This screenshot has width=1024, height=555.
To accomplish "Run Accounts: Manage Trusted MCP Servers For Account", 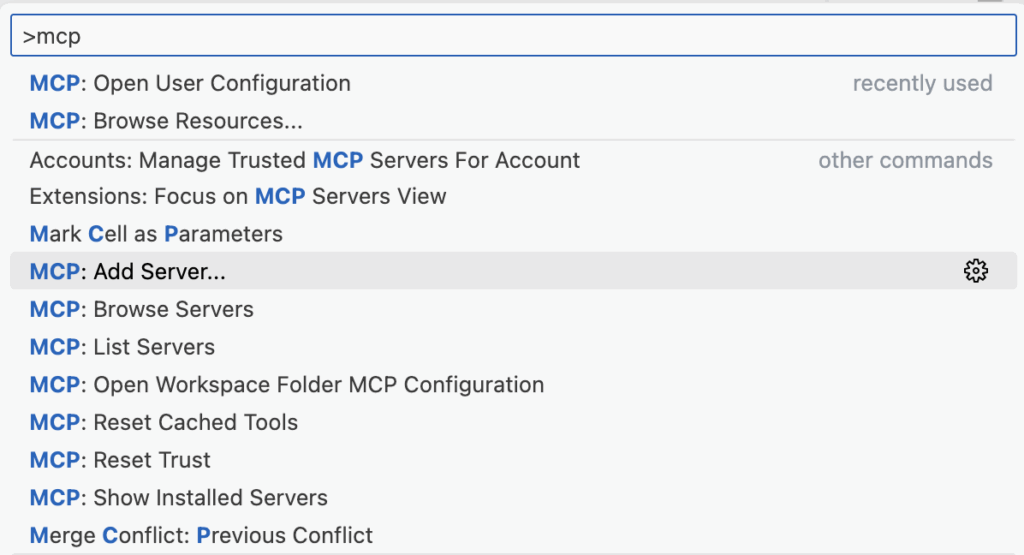I will pos(305,161).
